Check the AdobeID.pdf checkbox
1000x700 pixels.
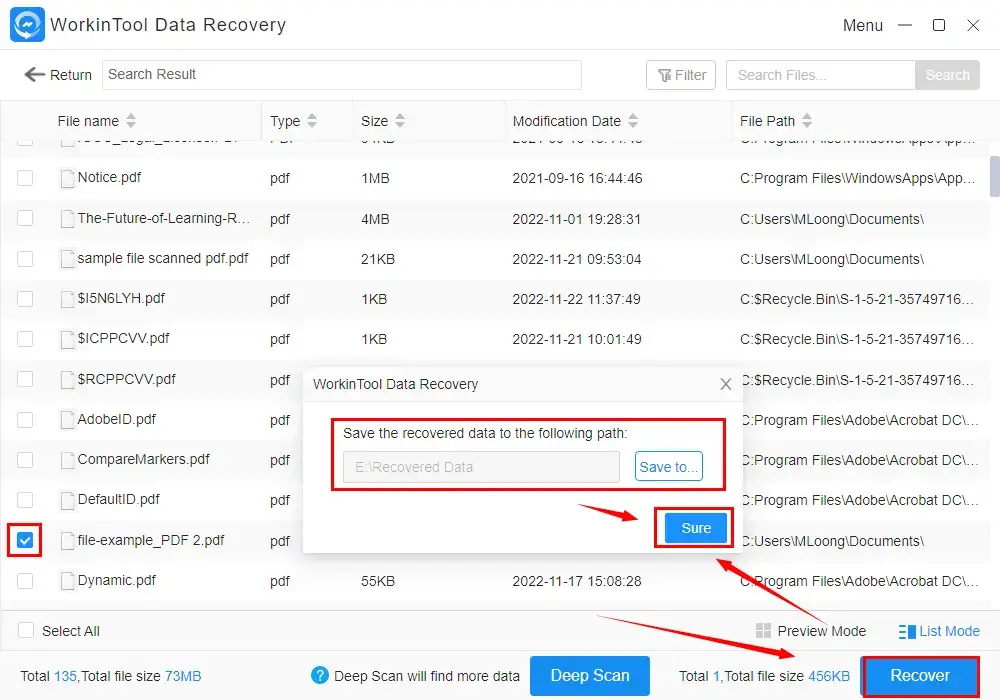coord(25,419)
